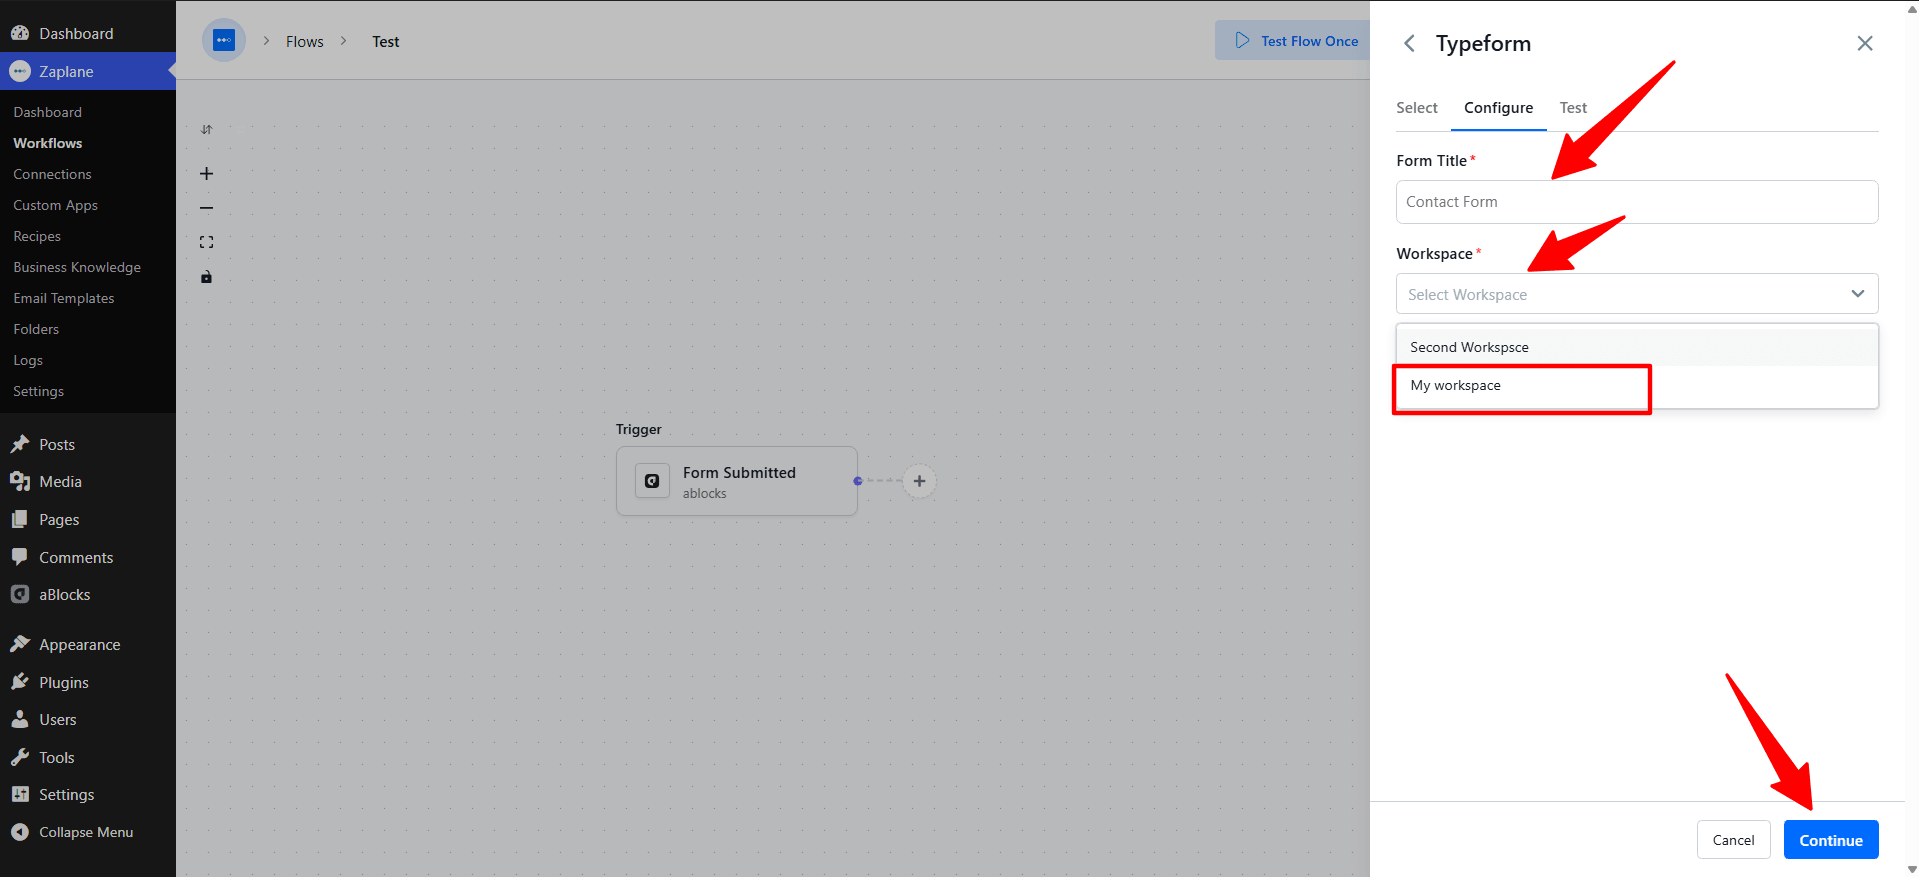Click the Users person icon
The width and height of the screenshot is (1919, 877).
[20, 719]
